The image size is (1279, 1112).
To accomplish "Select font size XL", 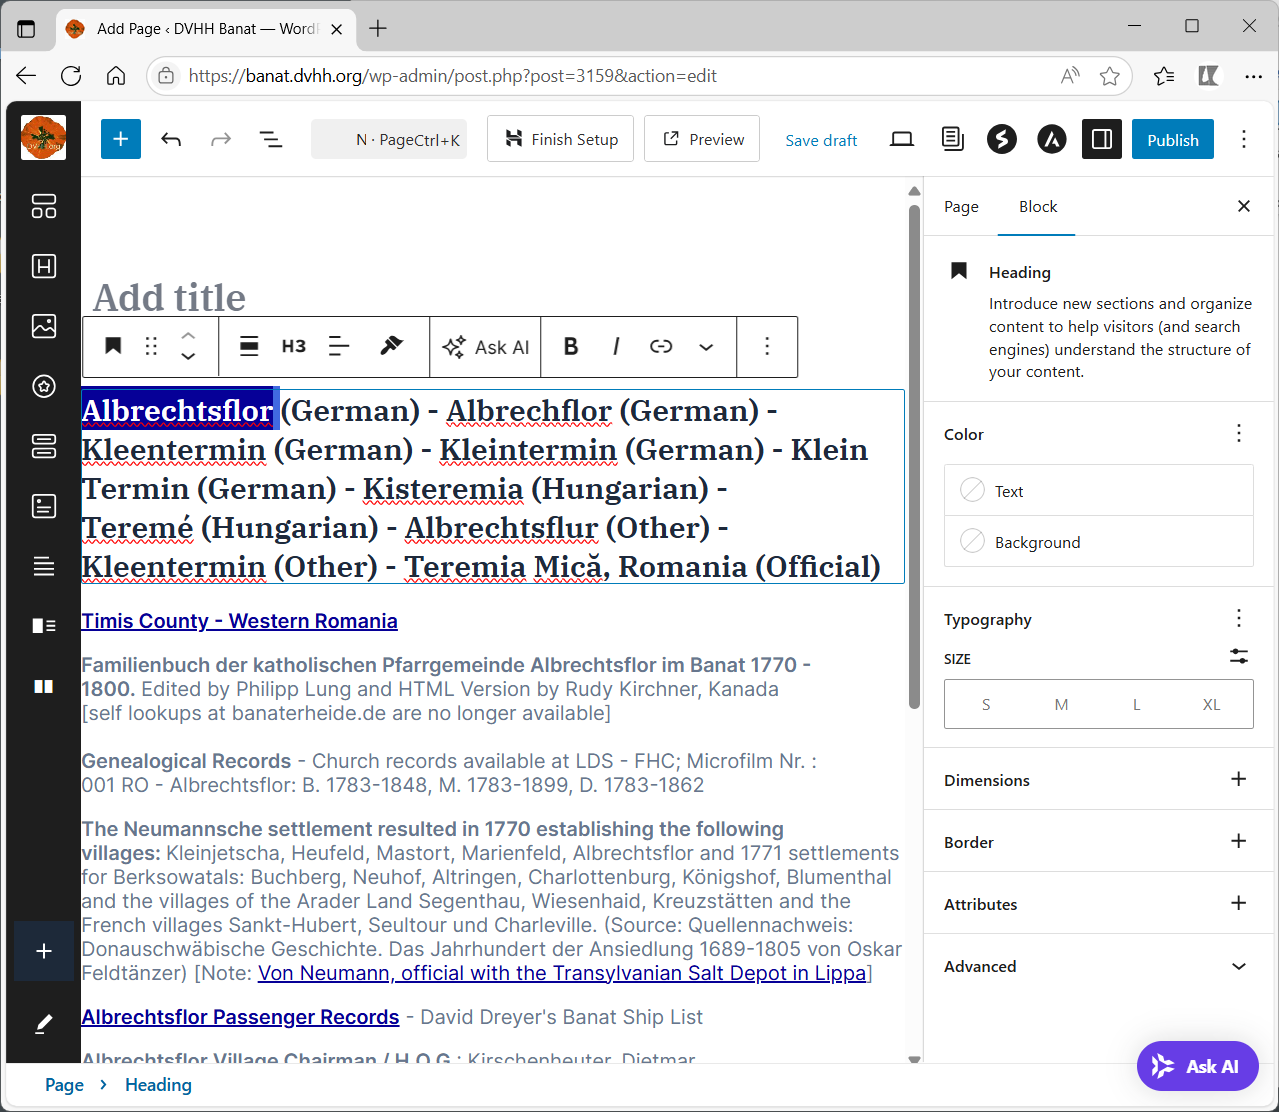I will pos(1211,704).
